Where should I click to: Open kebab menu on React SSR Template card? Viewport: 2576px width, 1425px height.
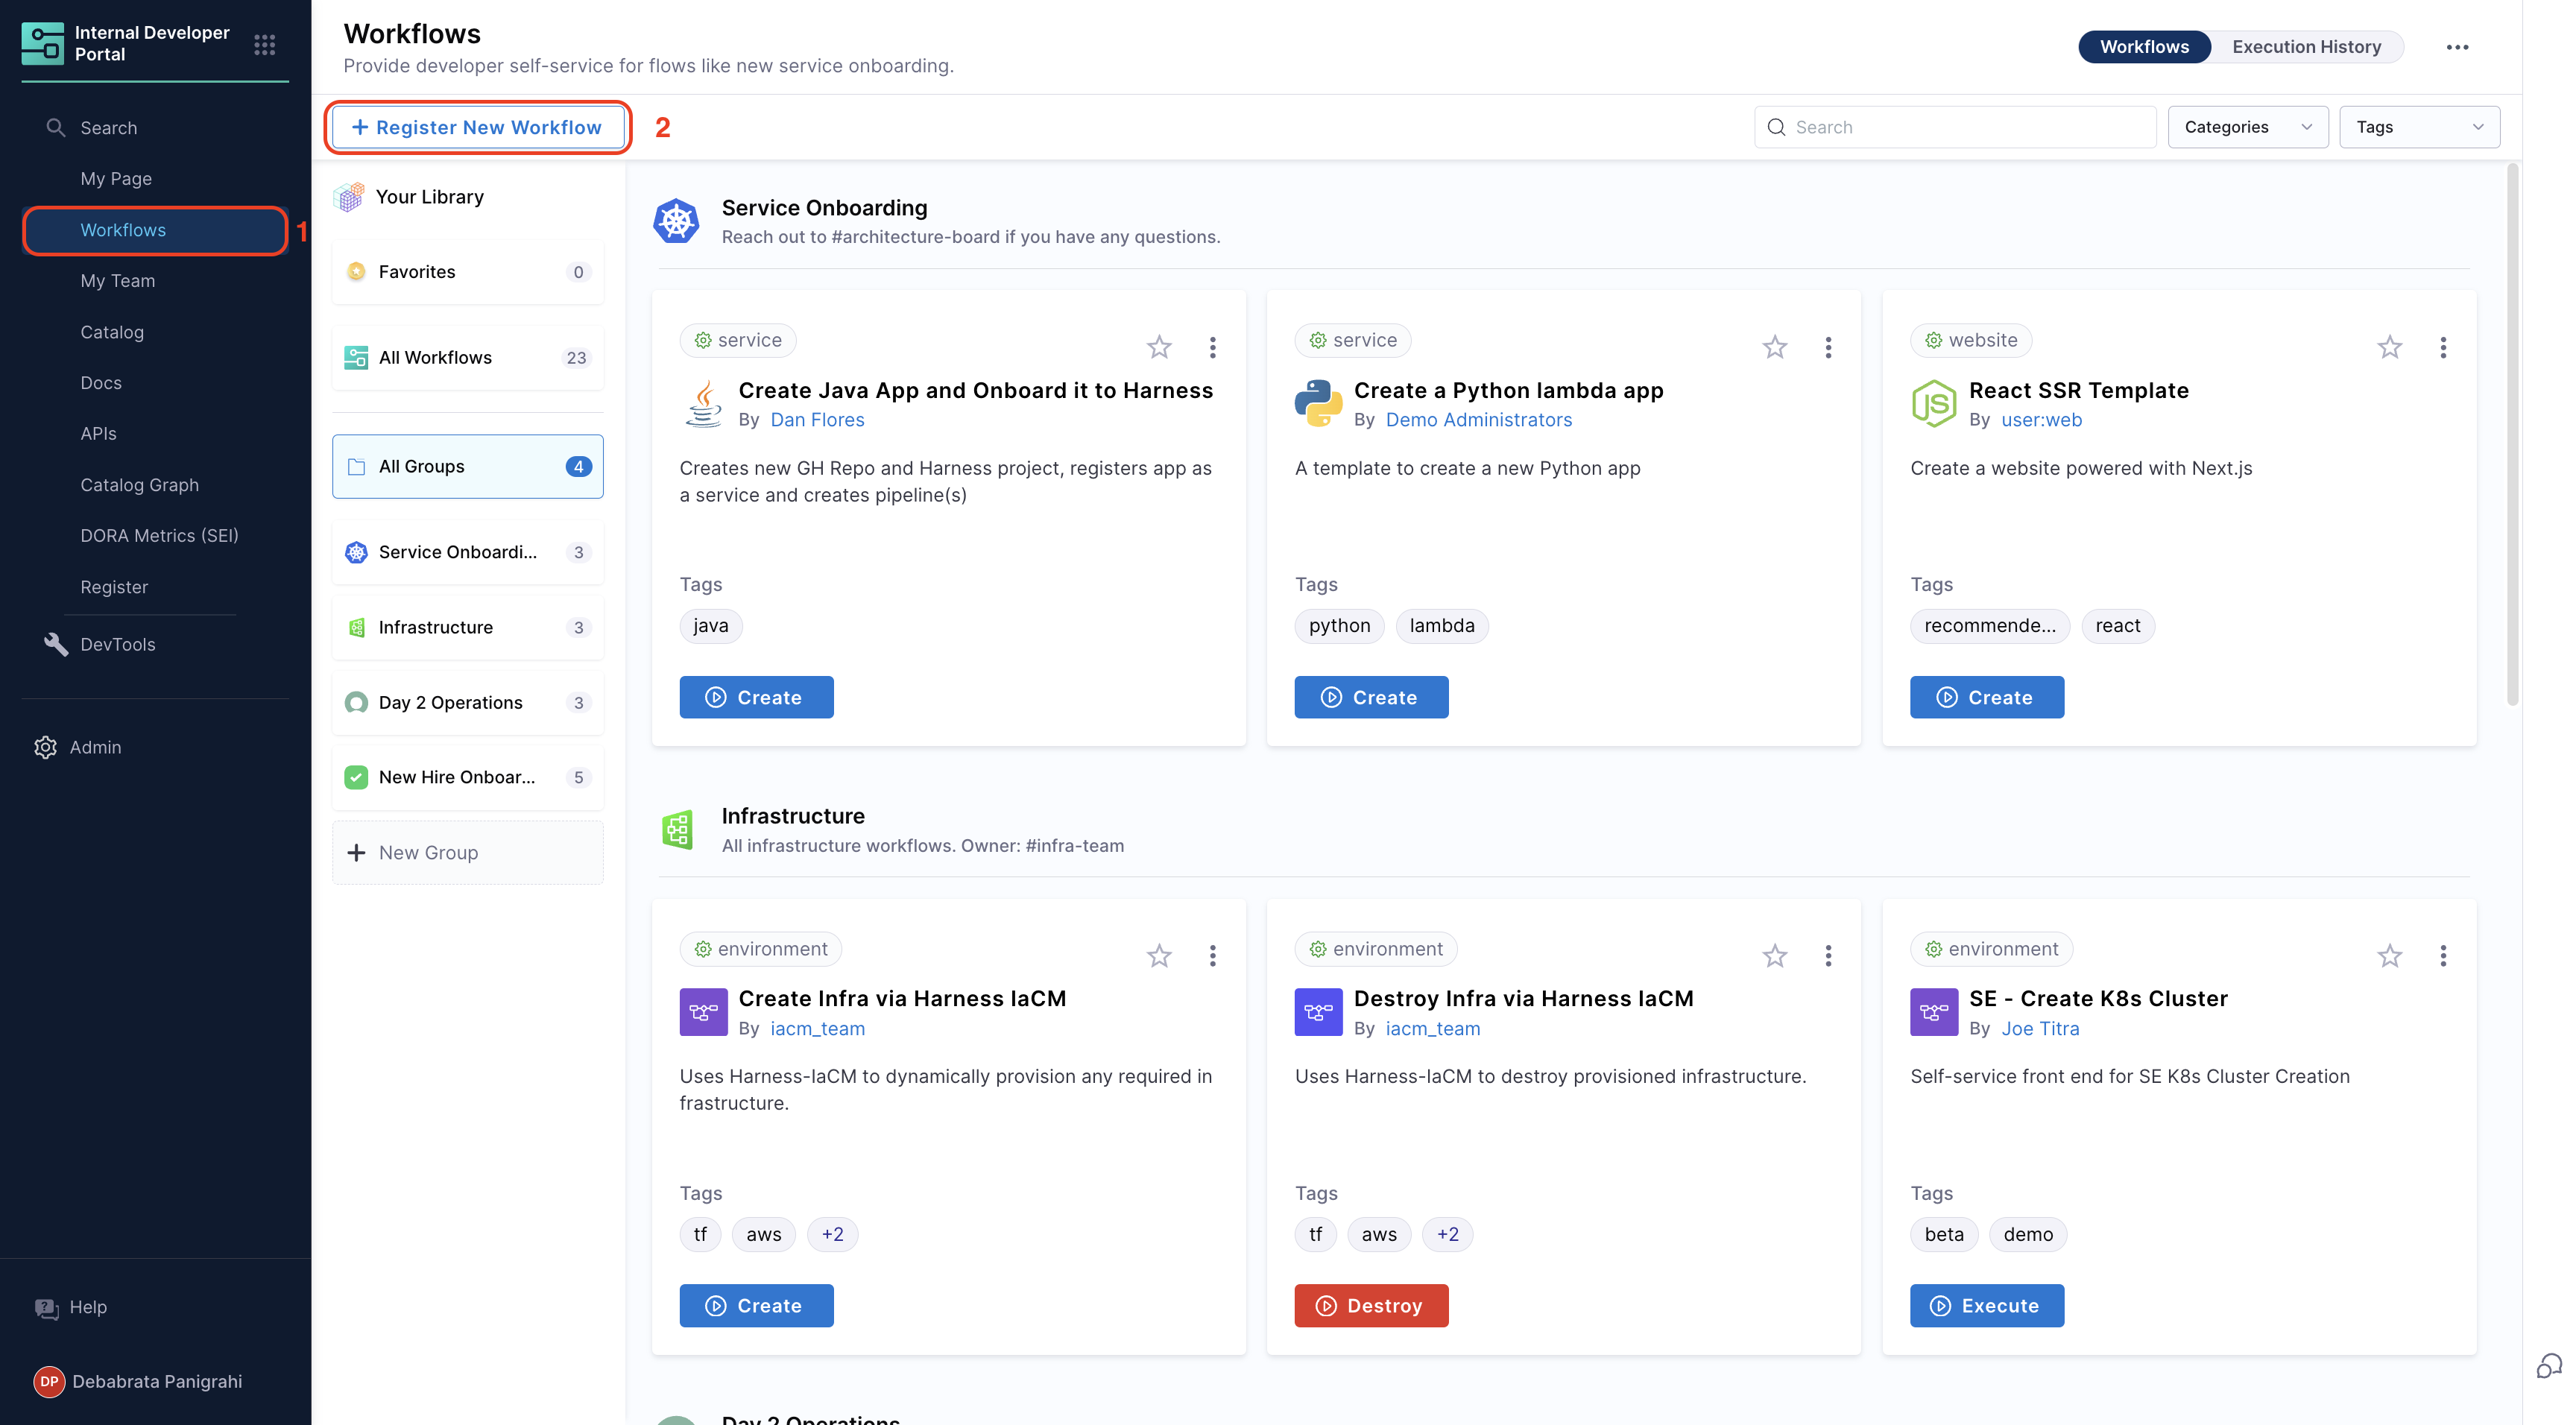tap(2443, 347)
